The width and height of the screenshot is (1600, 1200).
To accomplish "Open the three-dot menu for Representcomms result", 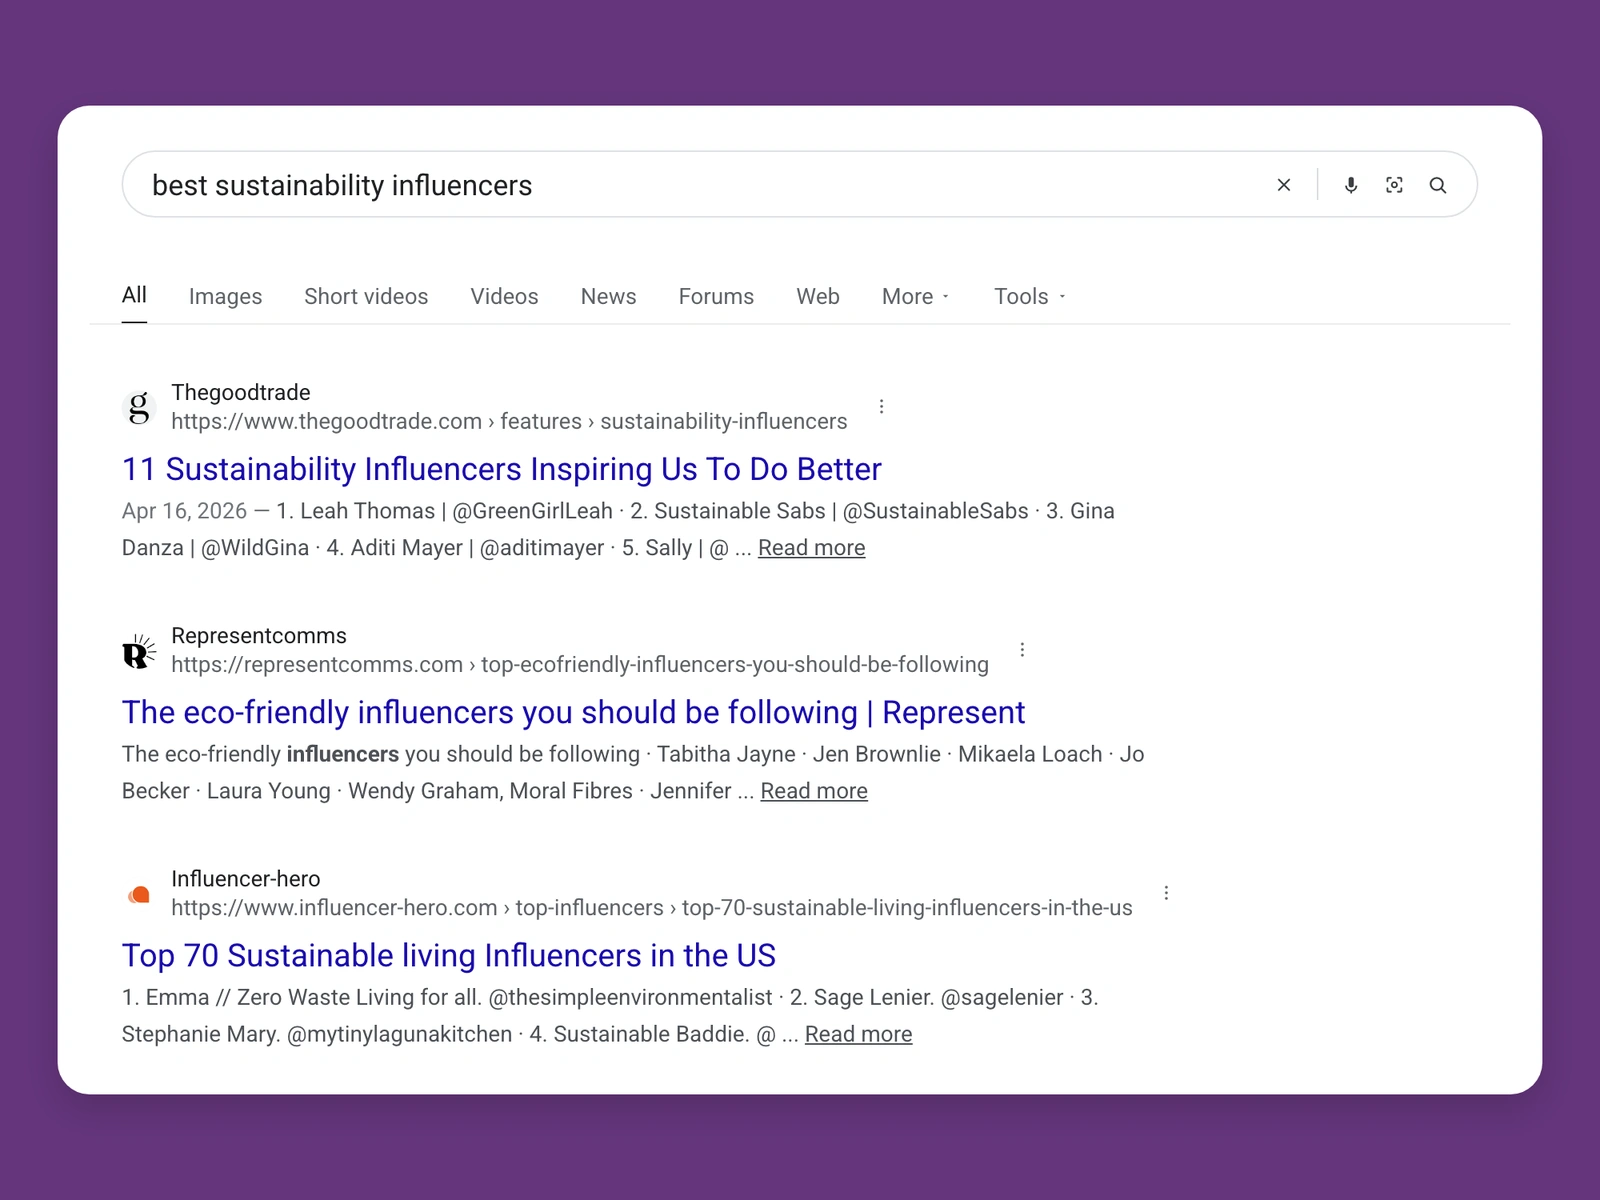I will pos(1022,650).
